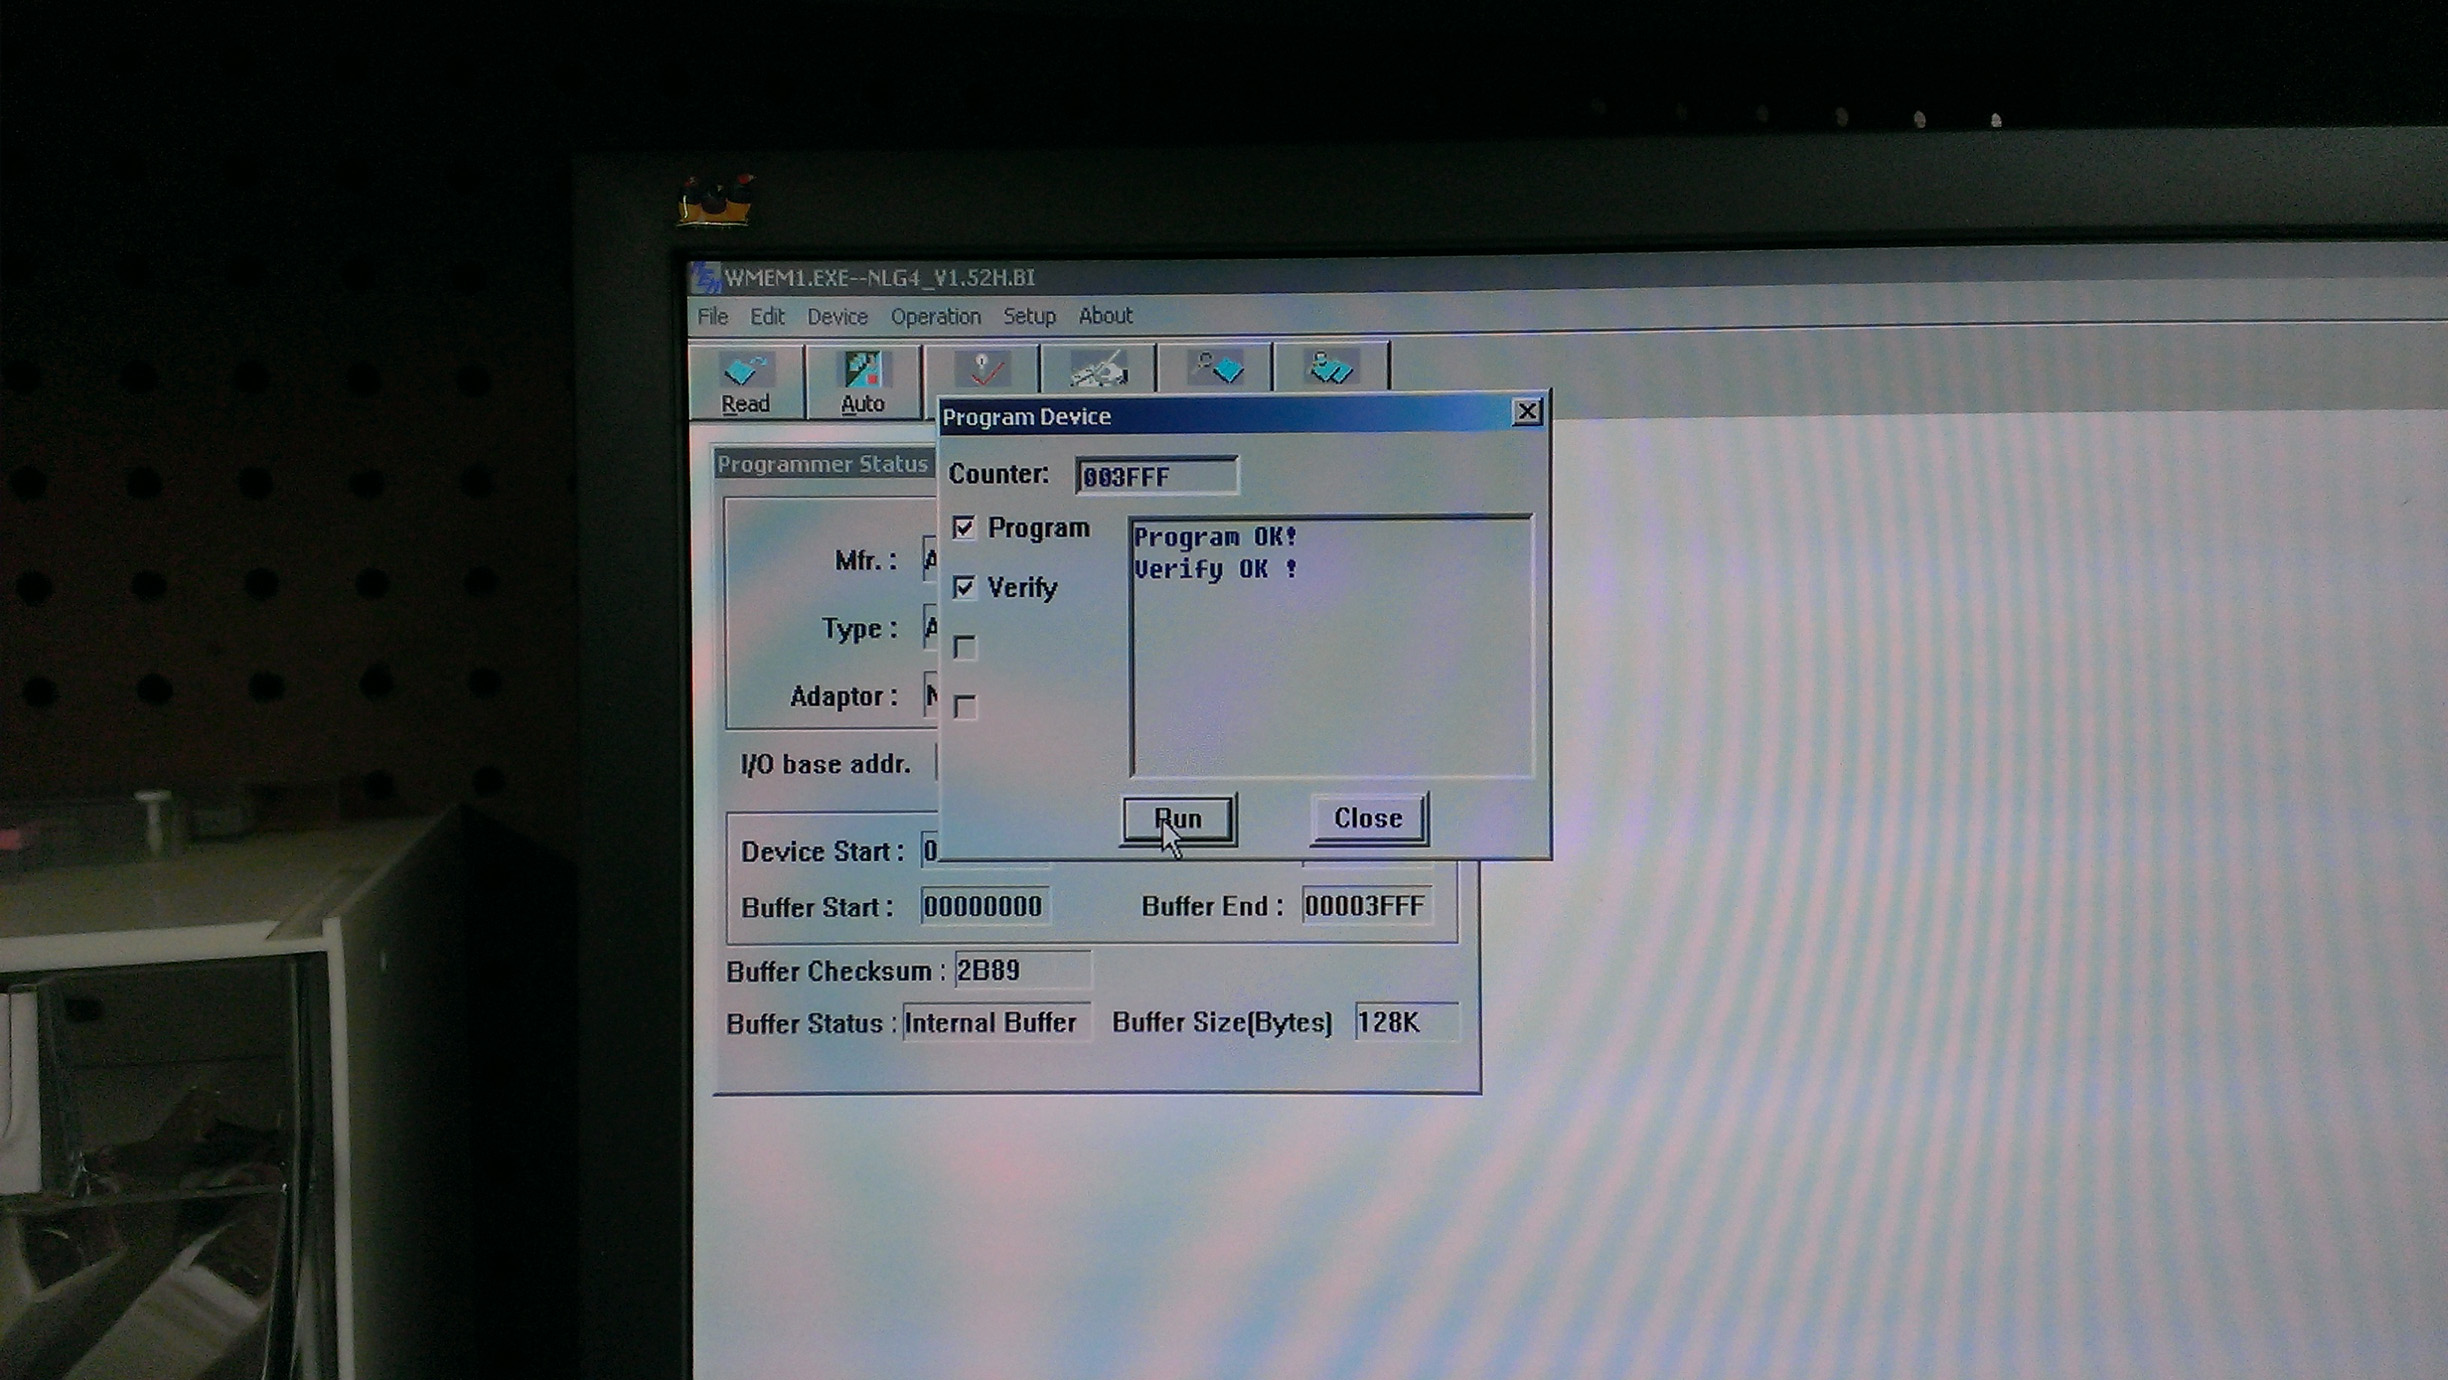Open the Setup menu
This screenshot has height=1380, width=2448.
tap(1029, 316)
